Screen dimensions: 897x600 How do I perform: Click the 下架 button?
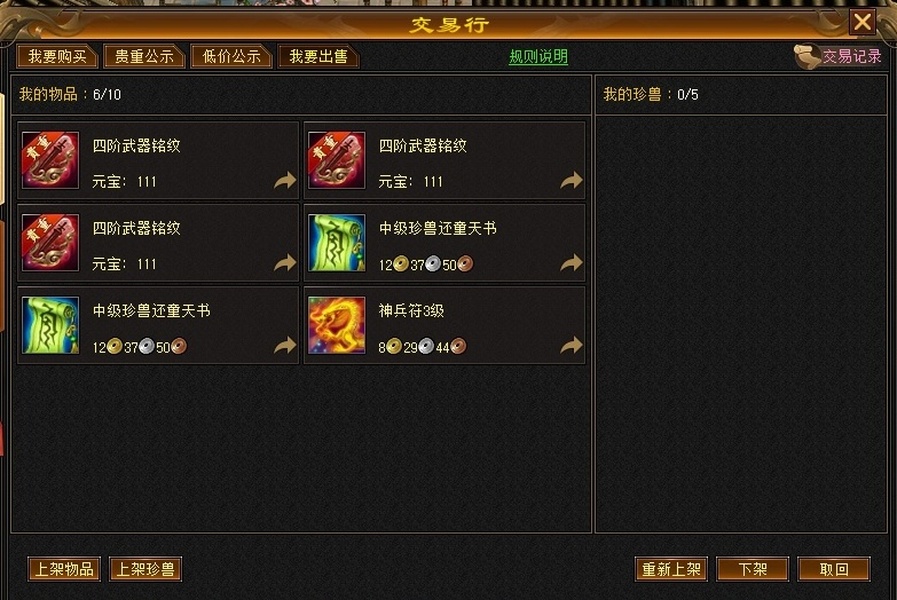(752, 569)
